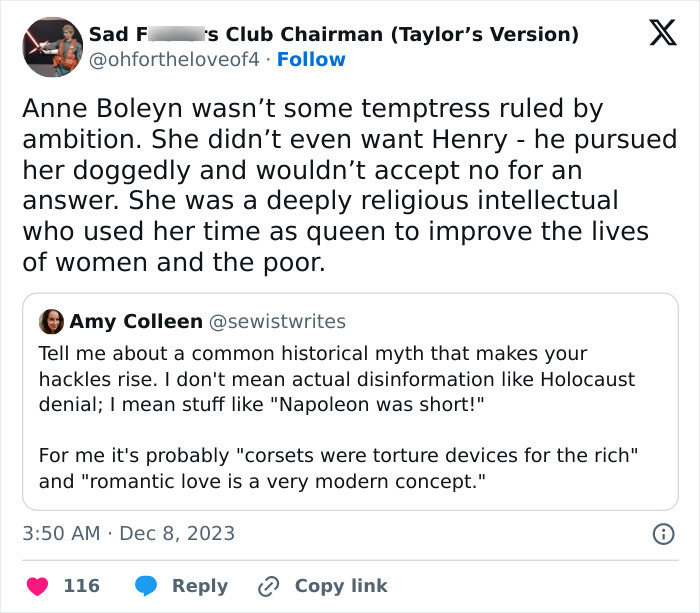Click the X logo icon
This screenshot has height=613, width=700.
click(655, 34)
